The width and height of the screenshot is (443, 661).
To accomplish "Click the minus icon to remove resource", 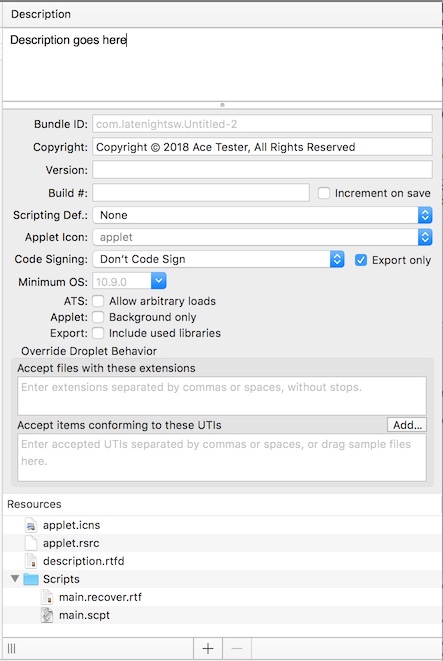I will tap(237, 648).
